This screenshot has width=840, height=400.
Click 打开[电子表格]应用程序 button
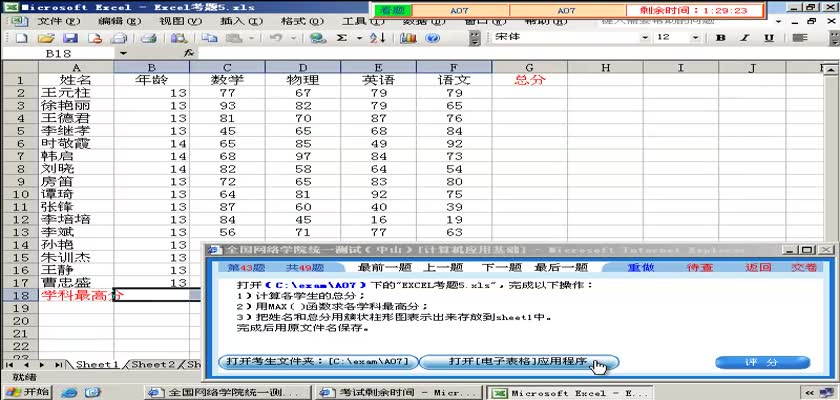pos(518,362)
